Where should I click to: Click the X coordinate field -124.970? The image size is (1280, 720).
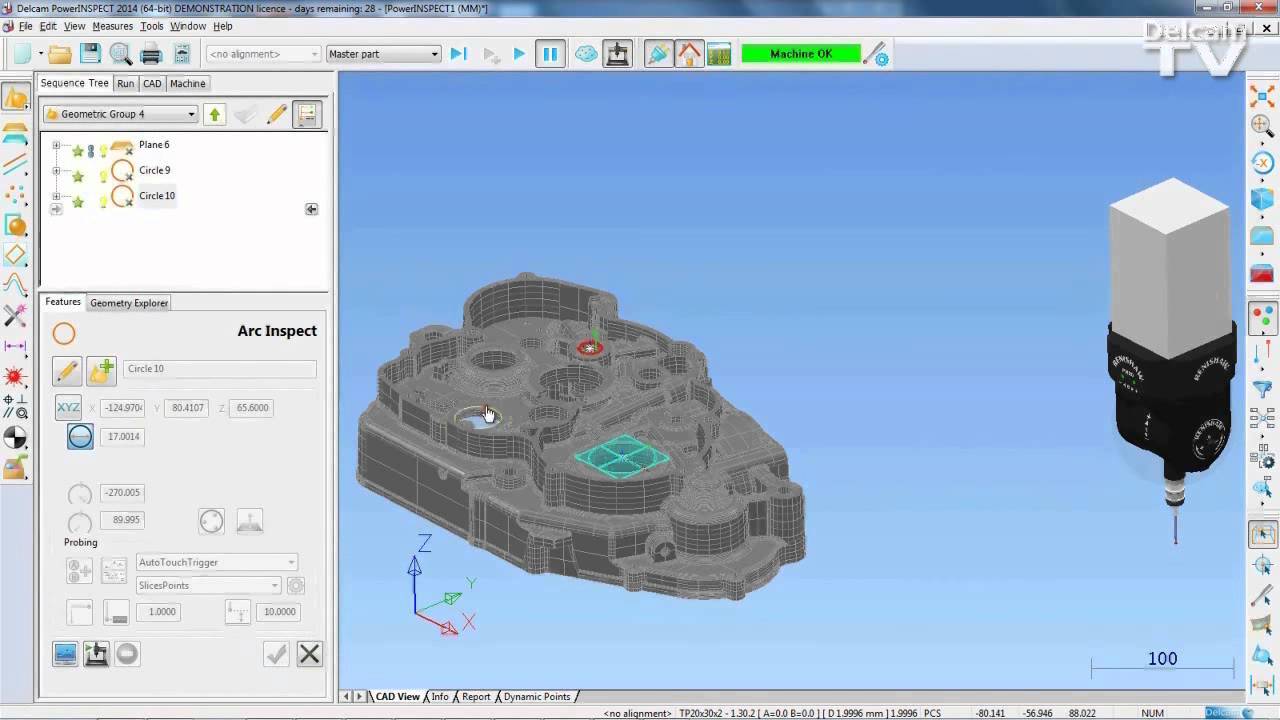(123, 408)
